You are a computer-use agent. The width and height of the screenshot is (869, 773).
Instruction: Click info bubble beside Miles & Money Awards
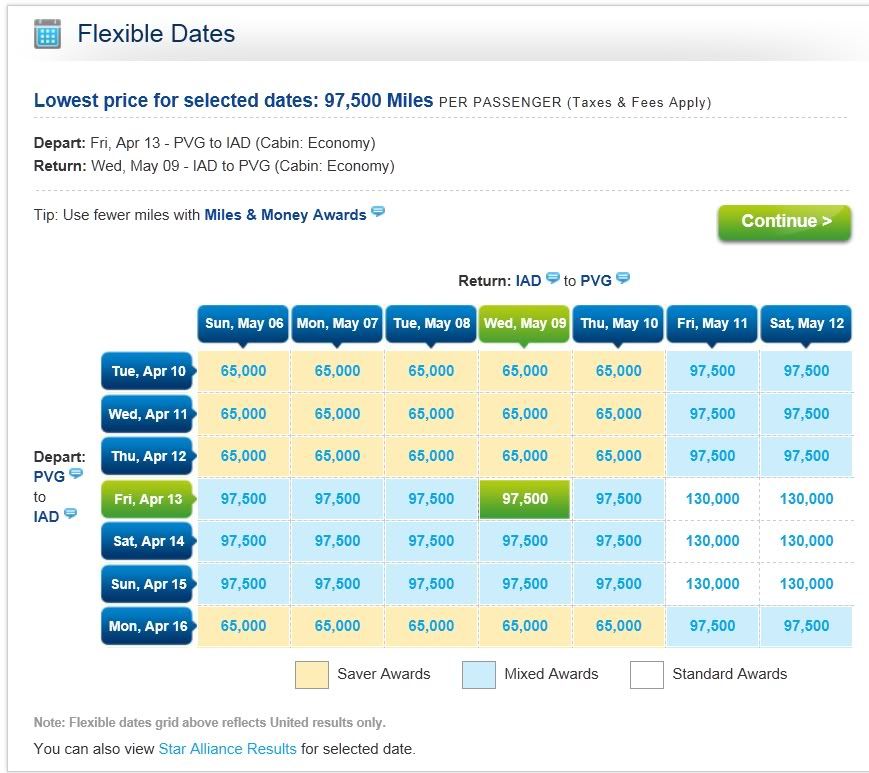point(378,212)
